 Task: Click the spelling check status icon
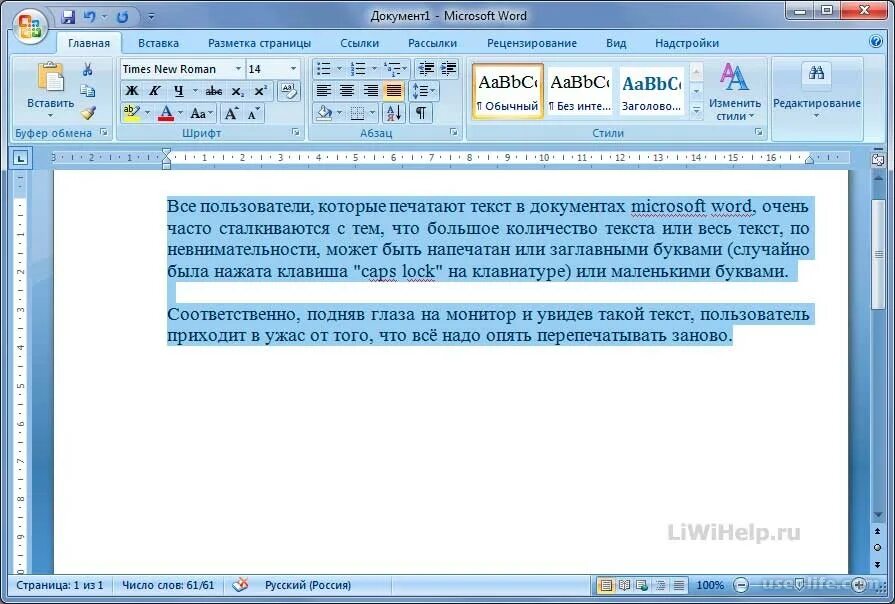(241, 585)
